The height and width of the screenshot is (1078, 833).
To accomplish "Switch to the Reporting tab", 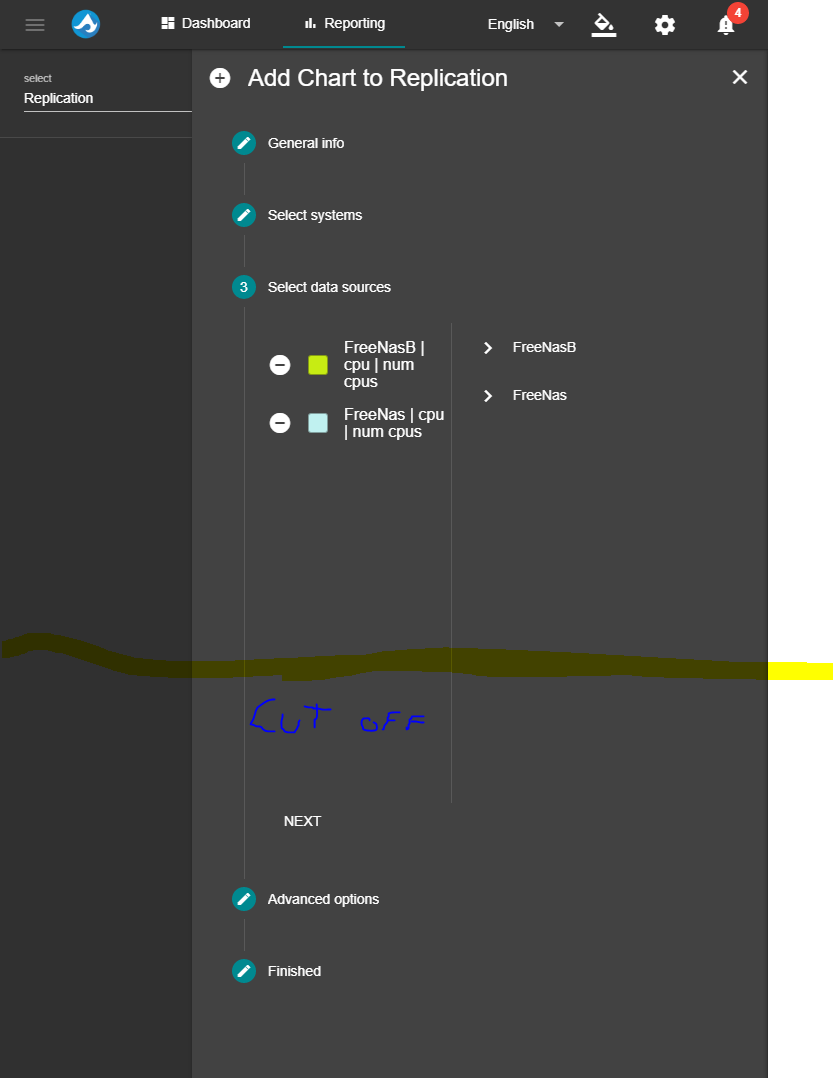I will [x=344, y=23].
